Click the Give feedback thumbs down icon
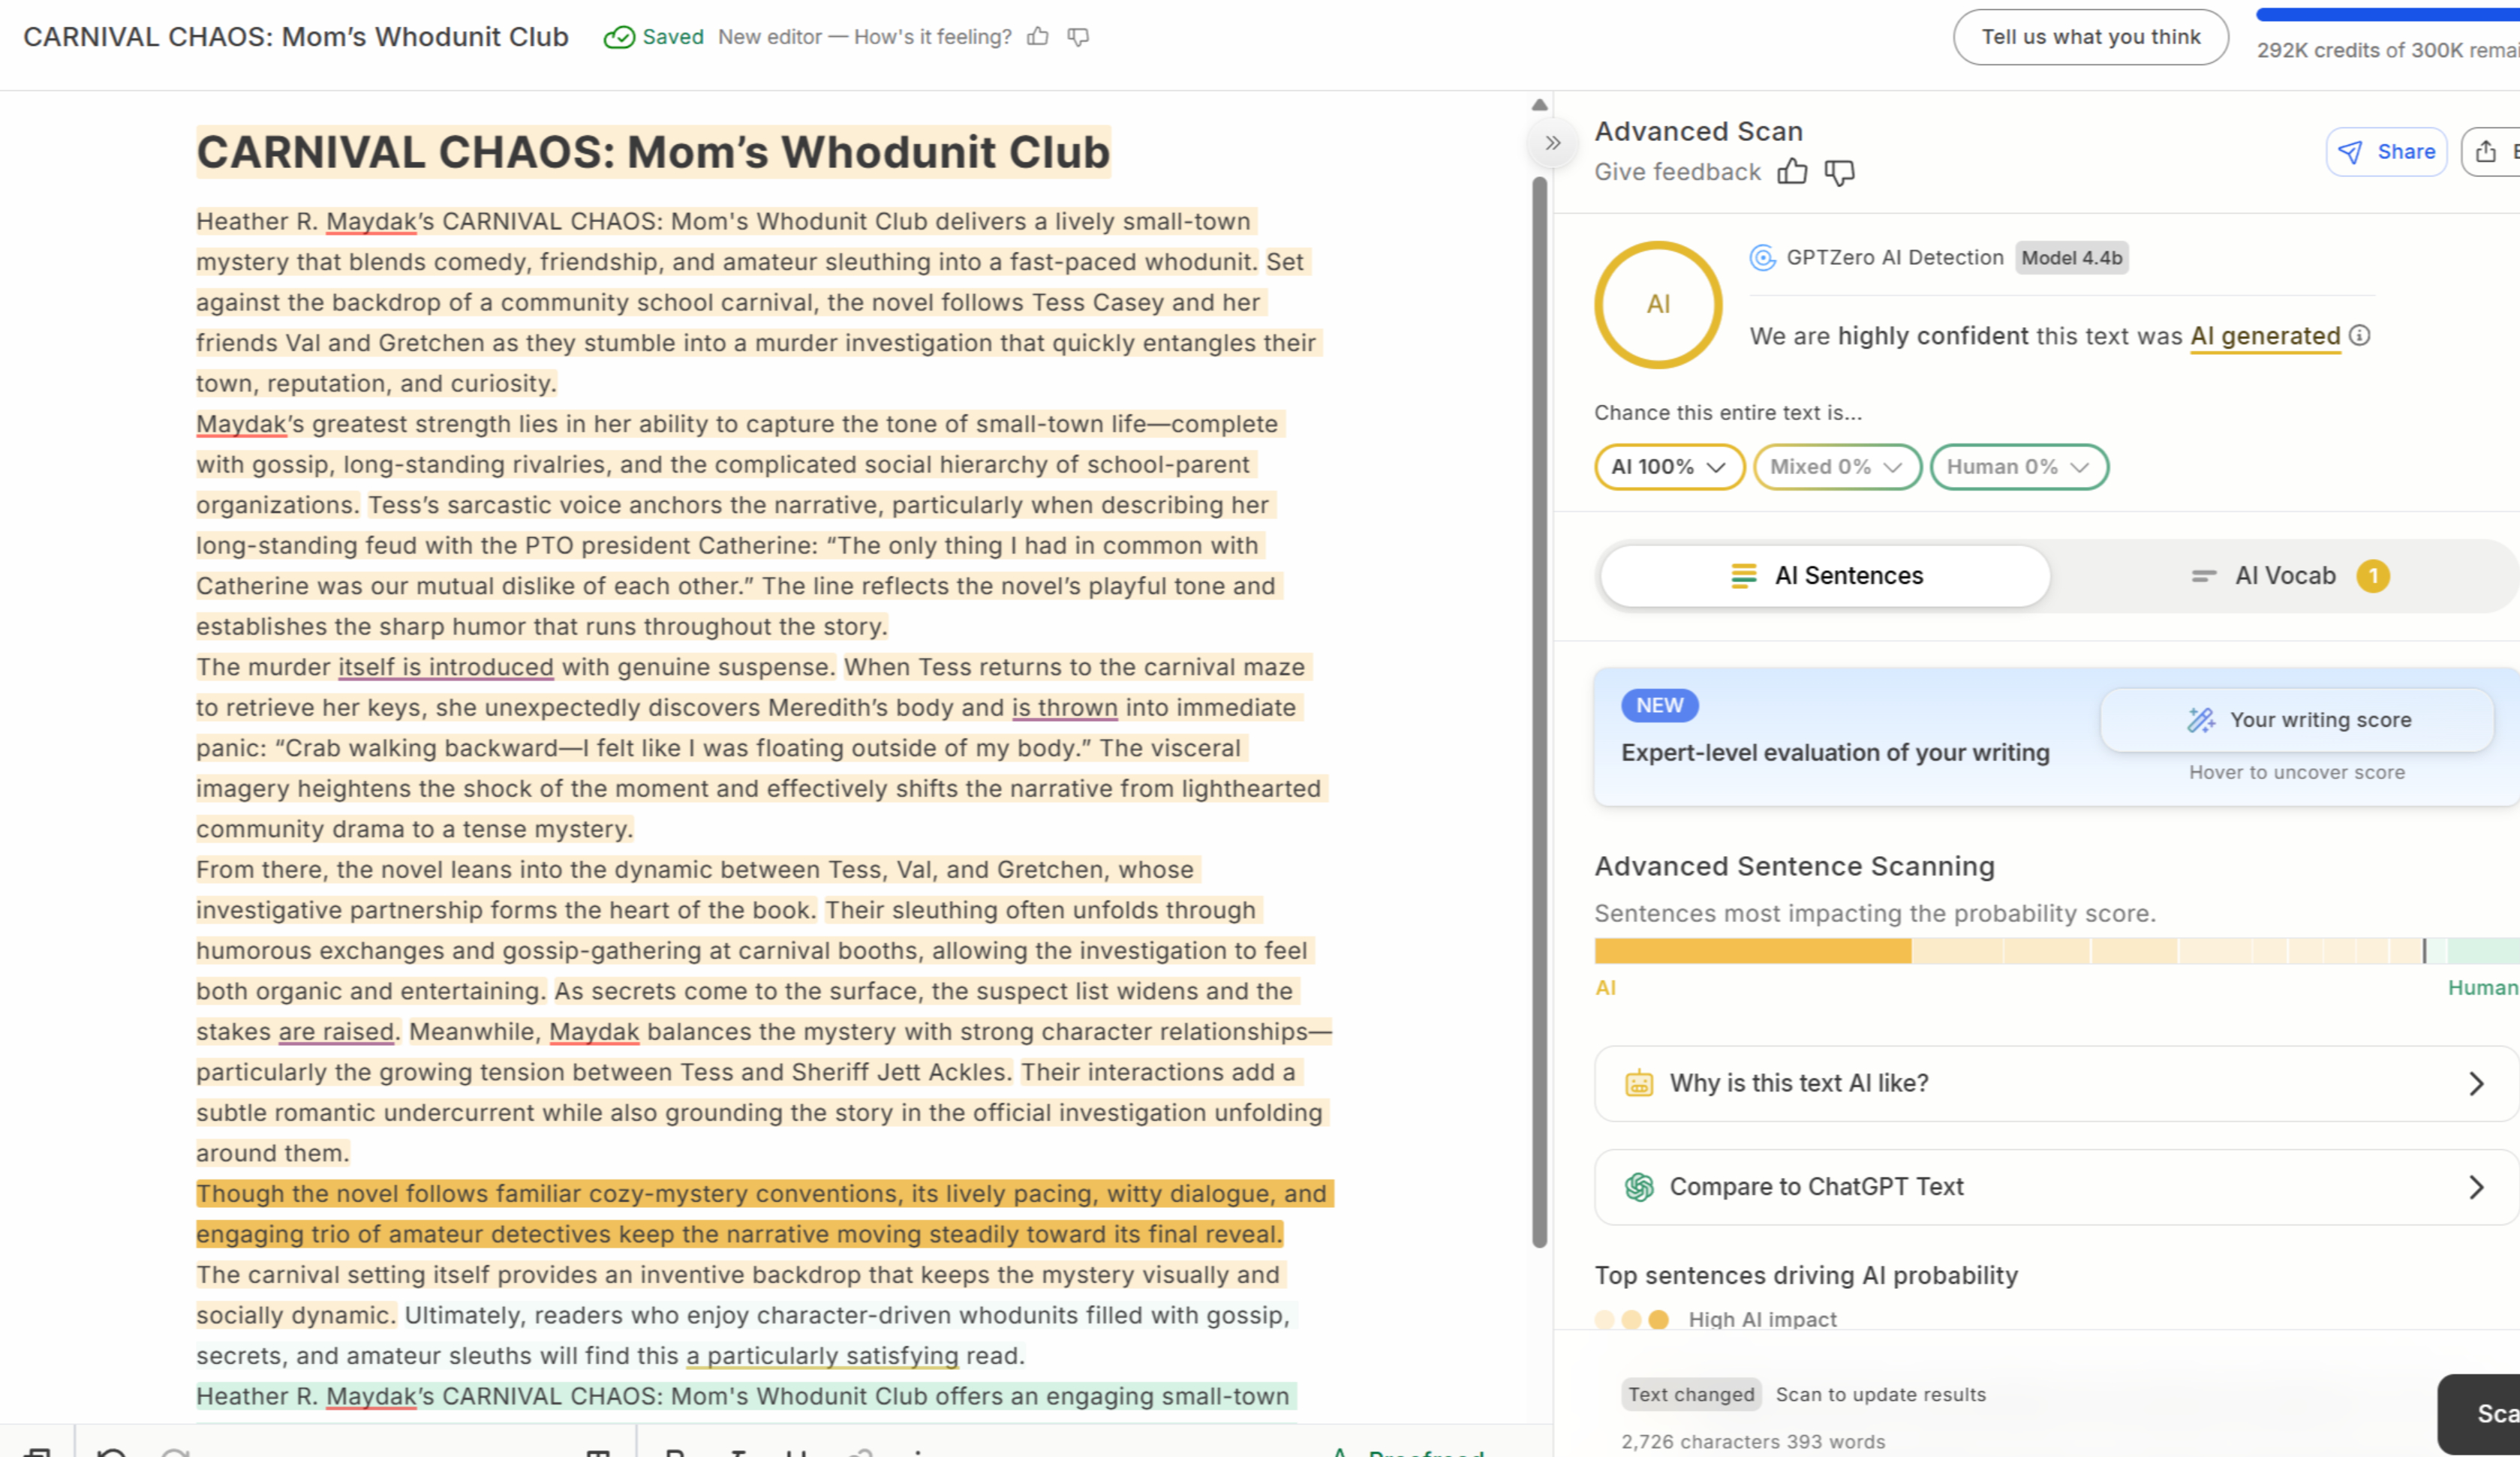The width and height of the screenshot is (2520, 1457). 1839,172
